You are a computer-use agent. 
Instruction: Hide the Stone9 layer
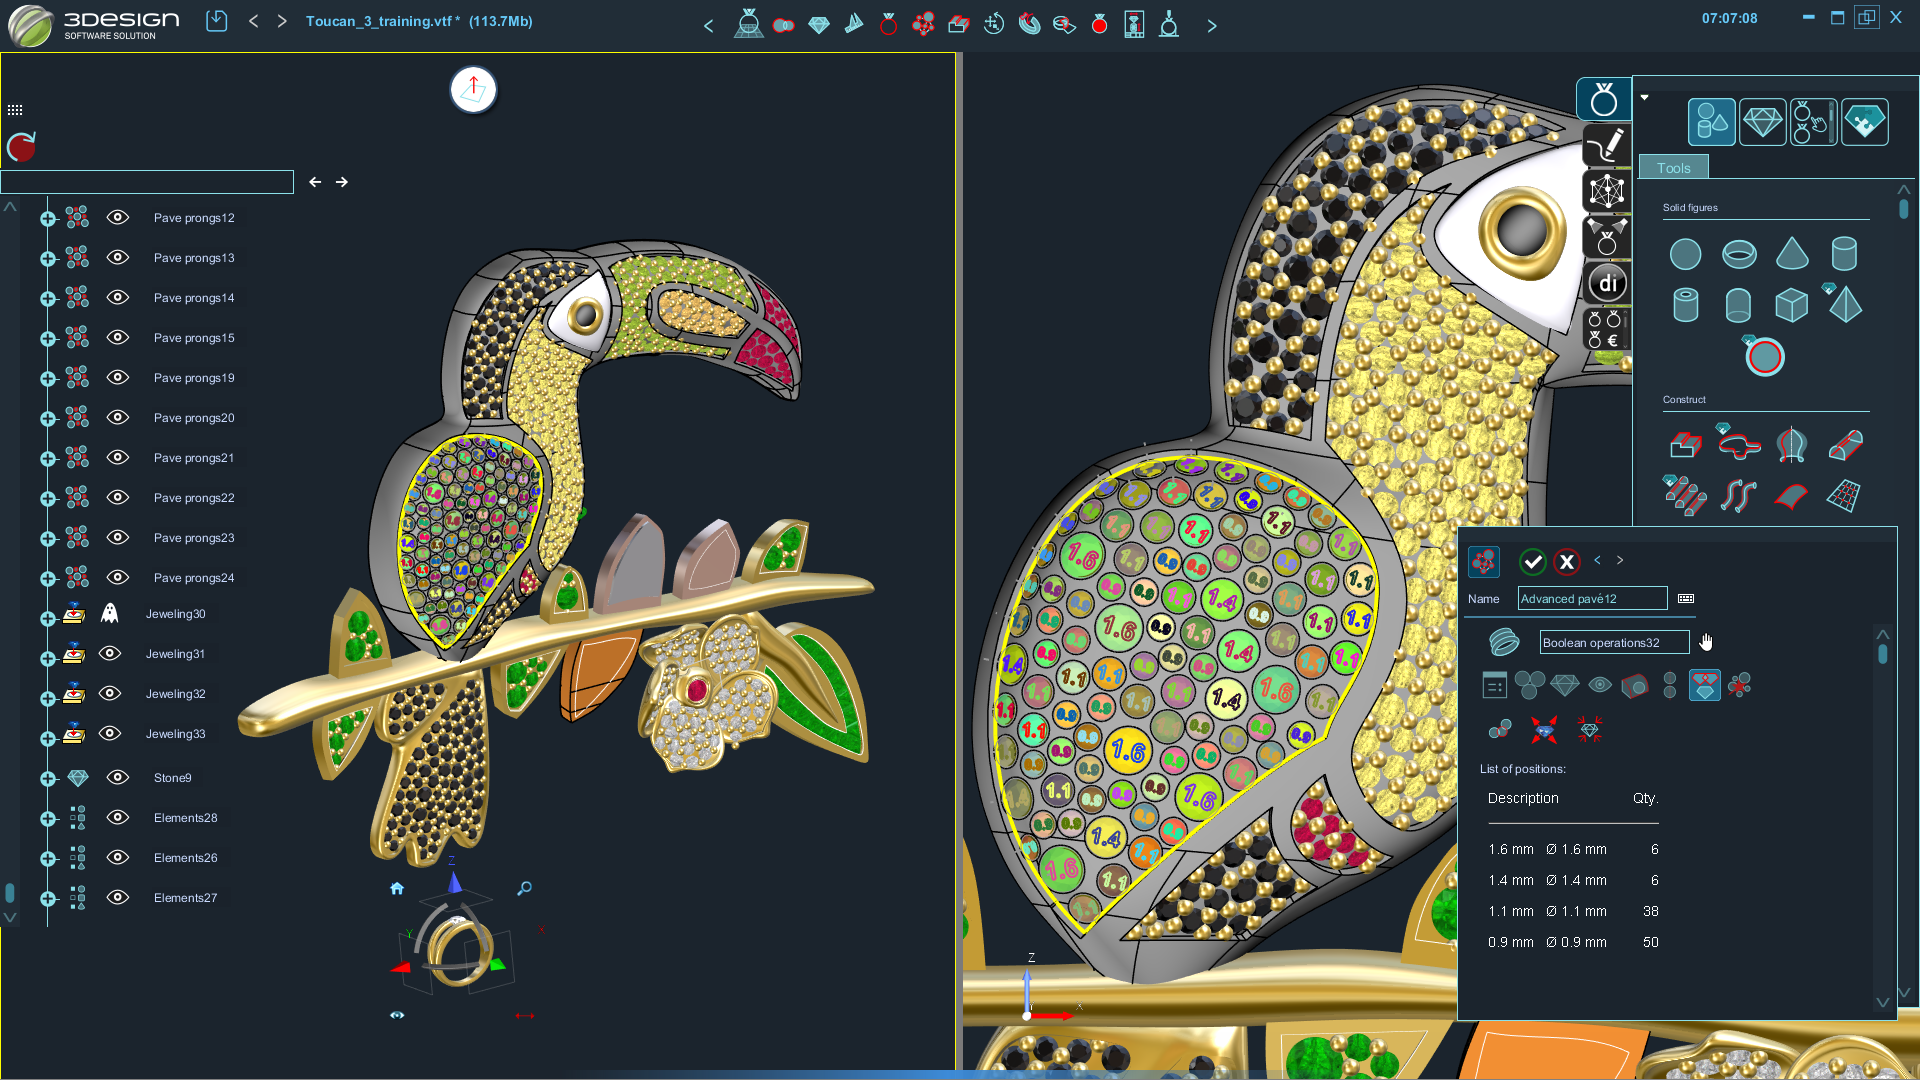pos(118,777)
